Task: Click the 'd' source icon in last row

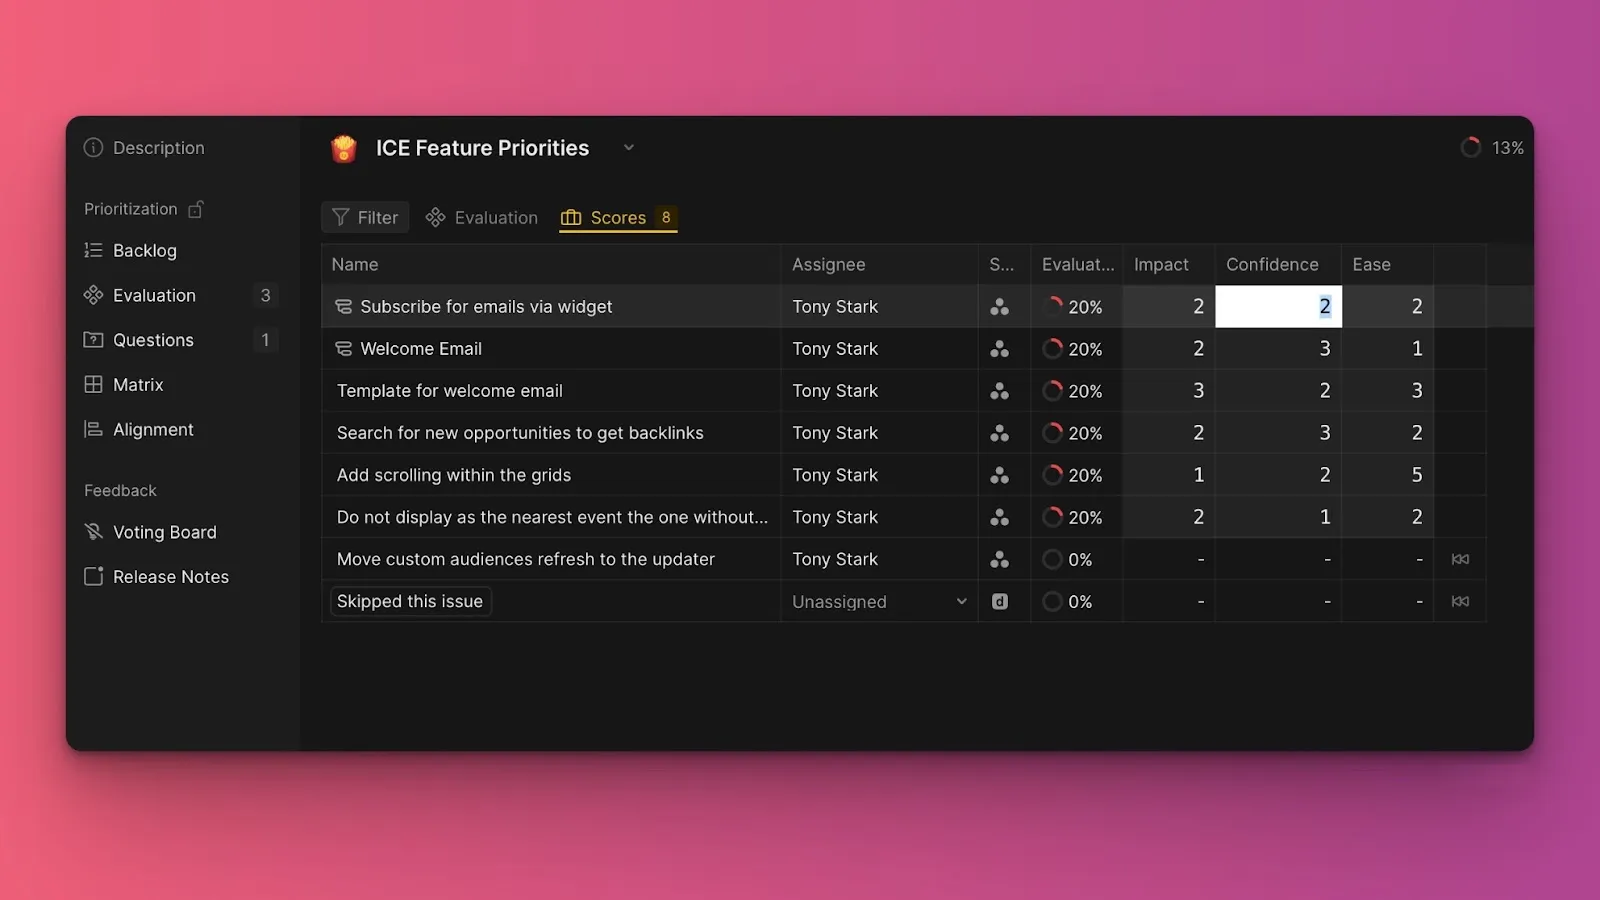Action: coord(999,602)
